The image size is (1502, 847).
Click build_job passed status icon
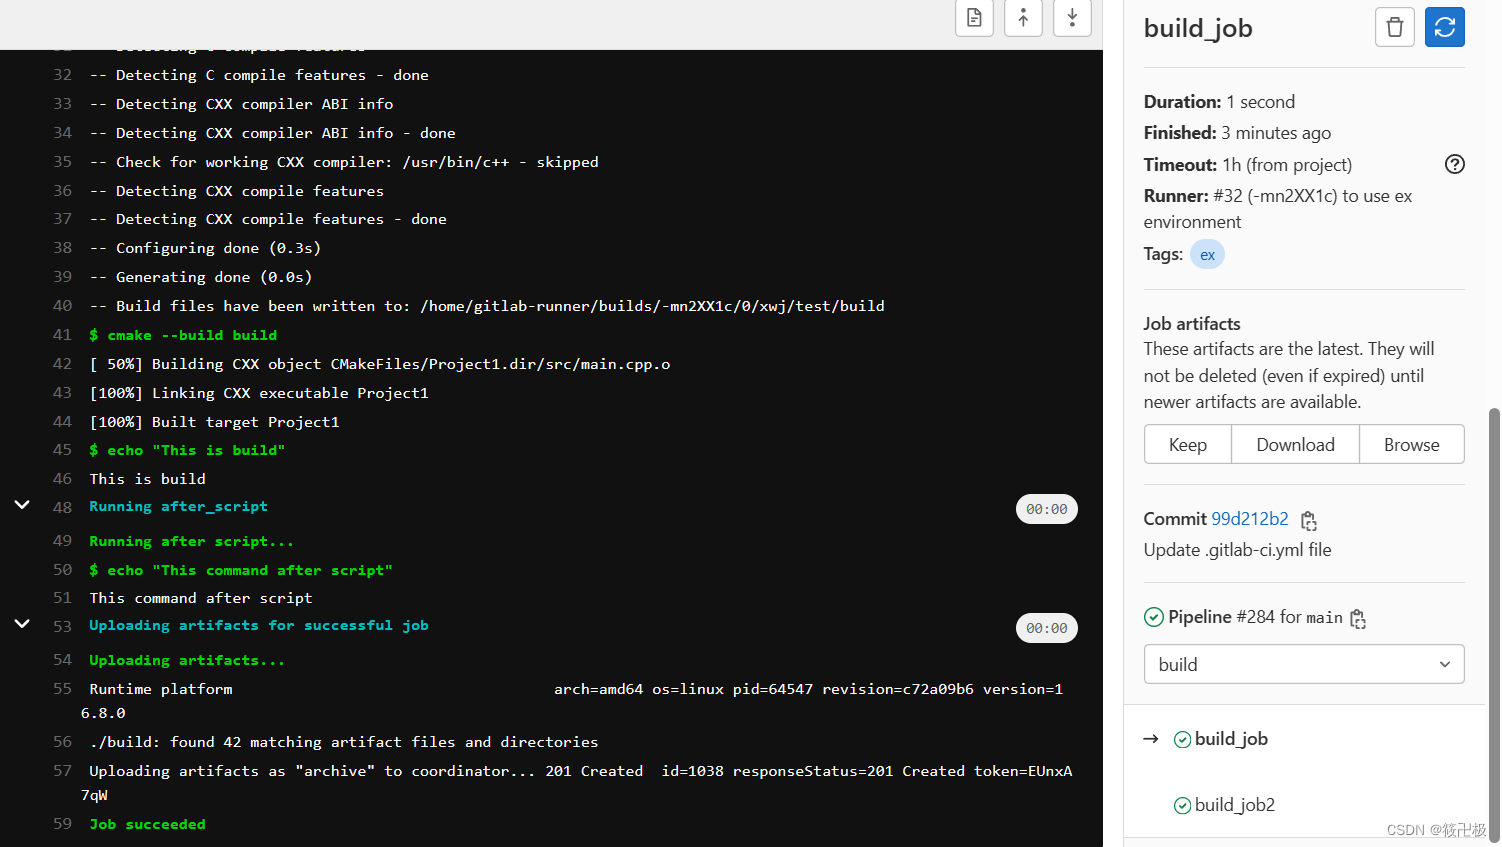click(x=1182, y=739)
